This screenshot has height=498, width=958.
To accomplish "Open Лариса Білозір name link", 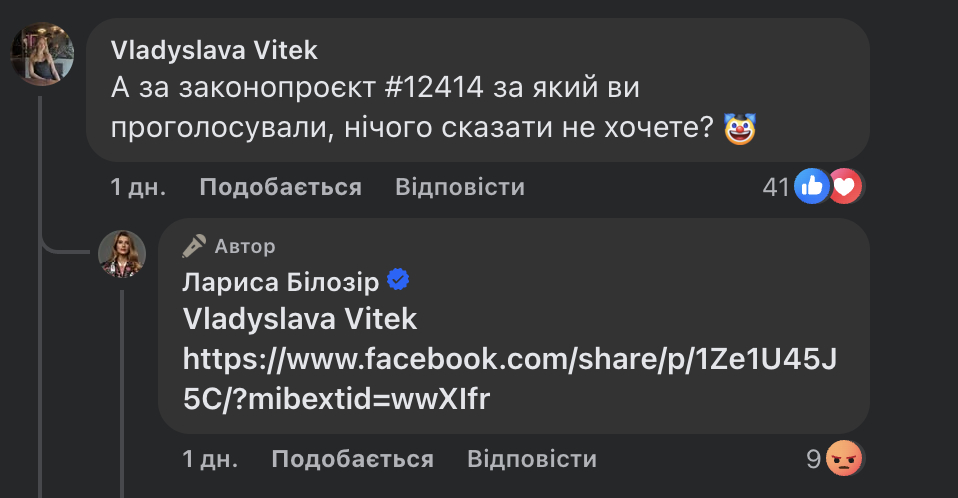I will [280, 282].
